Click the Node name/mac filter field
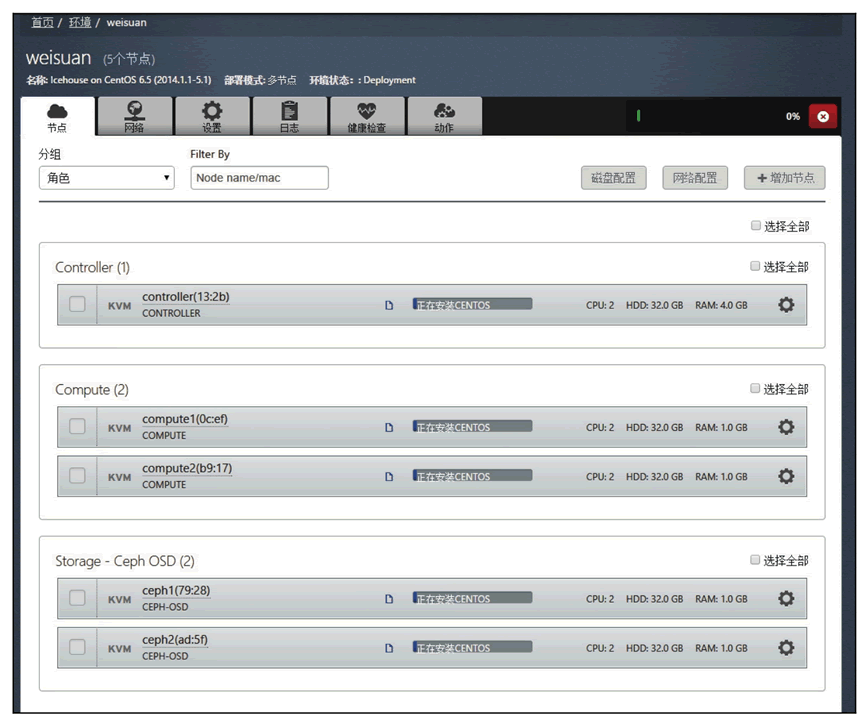The height and width of the screenshot is (723, 866). coord(259,177)
